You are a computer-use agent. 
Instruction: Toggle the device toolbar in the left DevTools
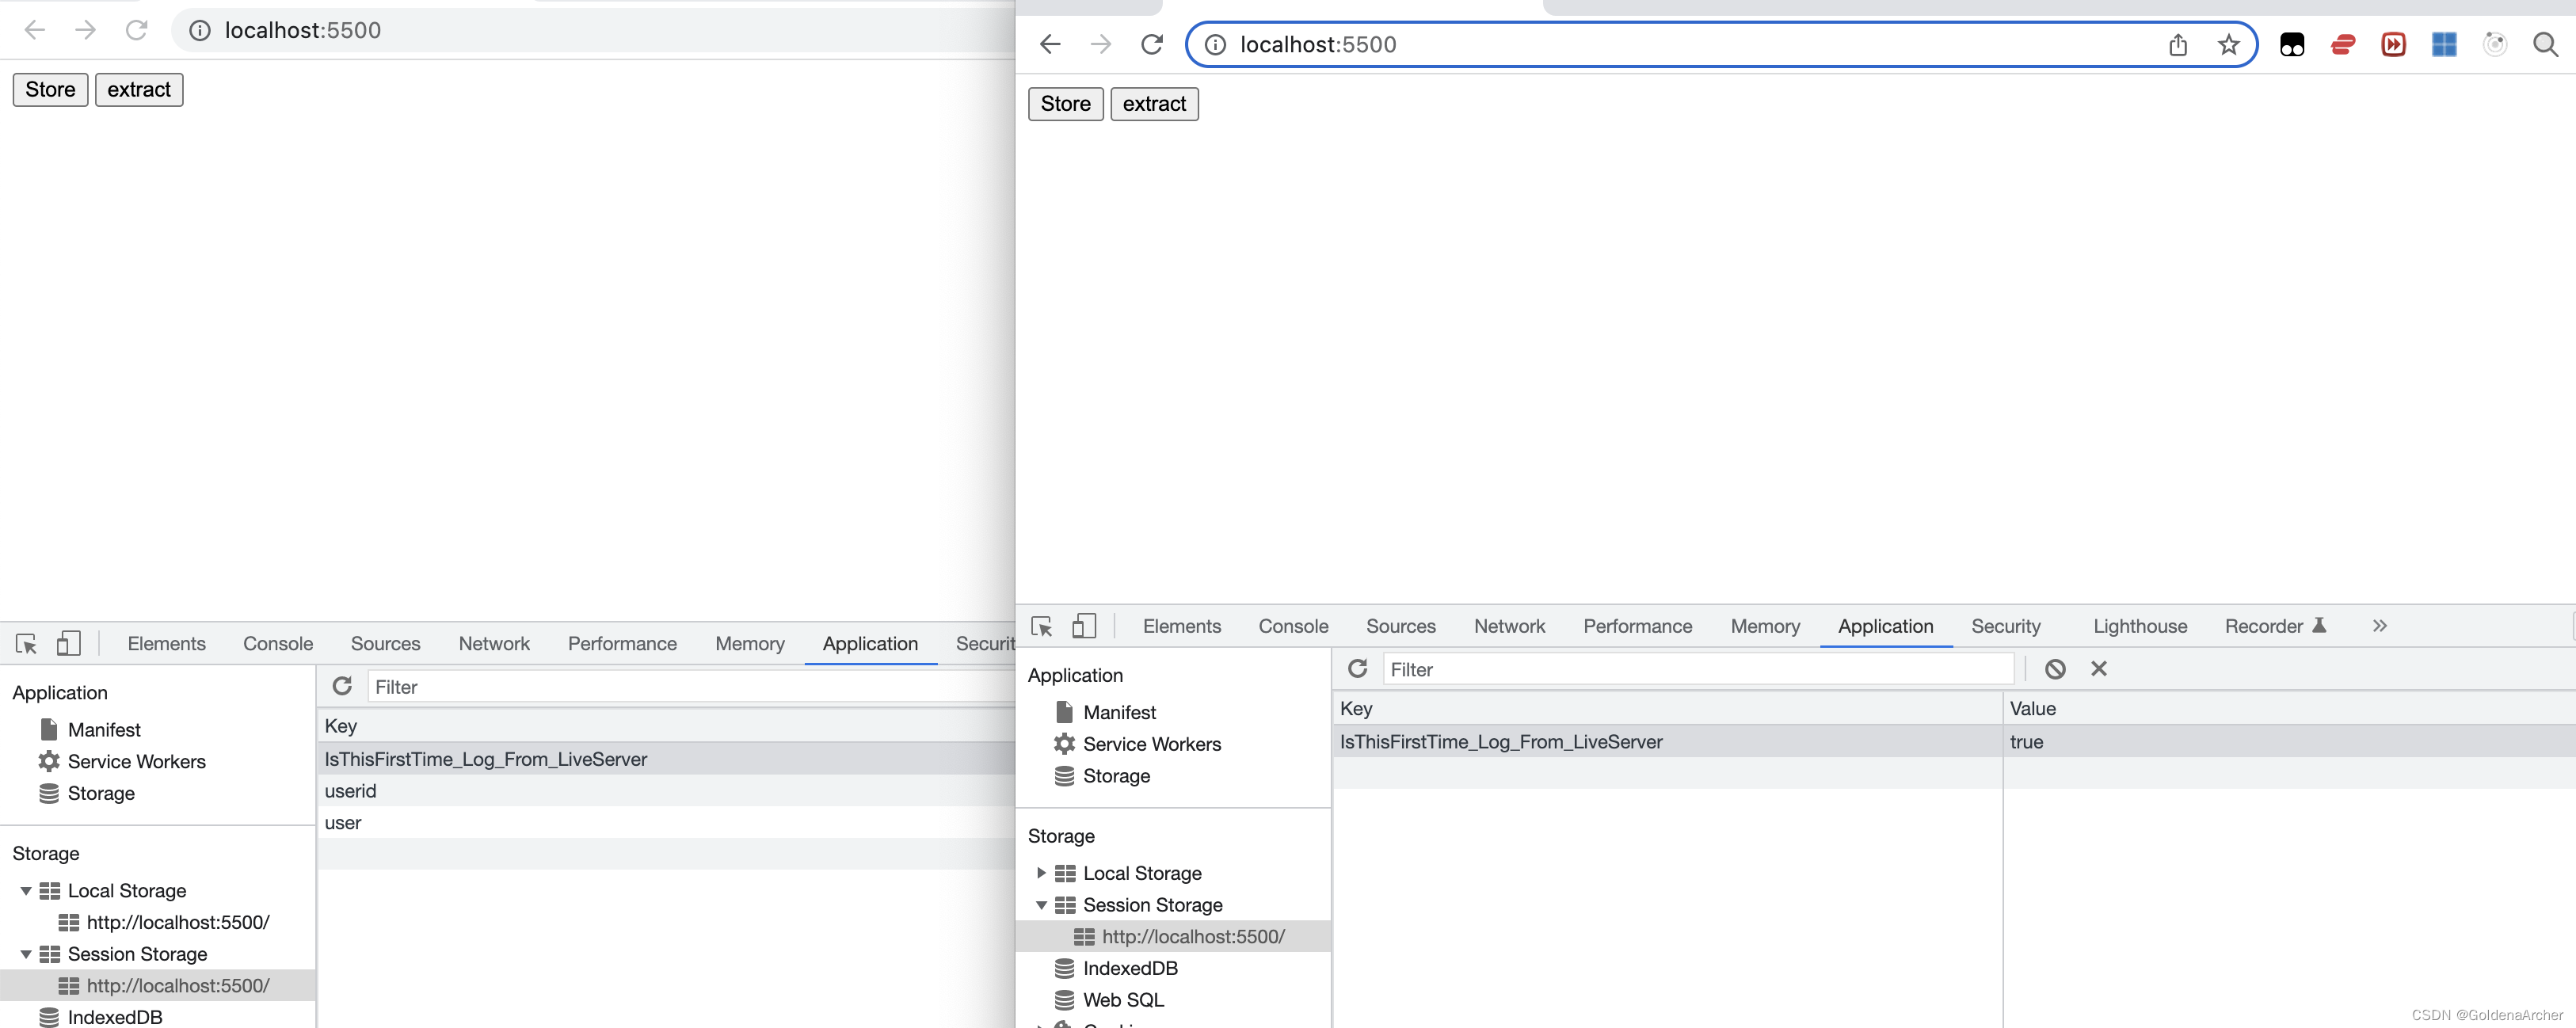coord(68,644)
